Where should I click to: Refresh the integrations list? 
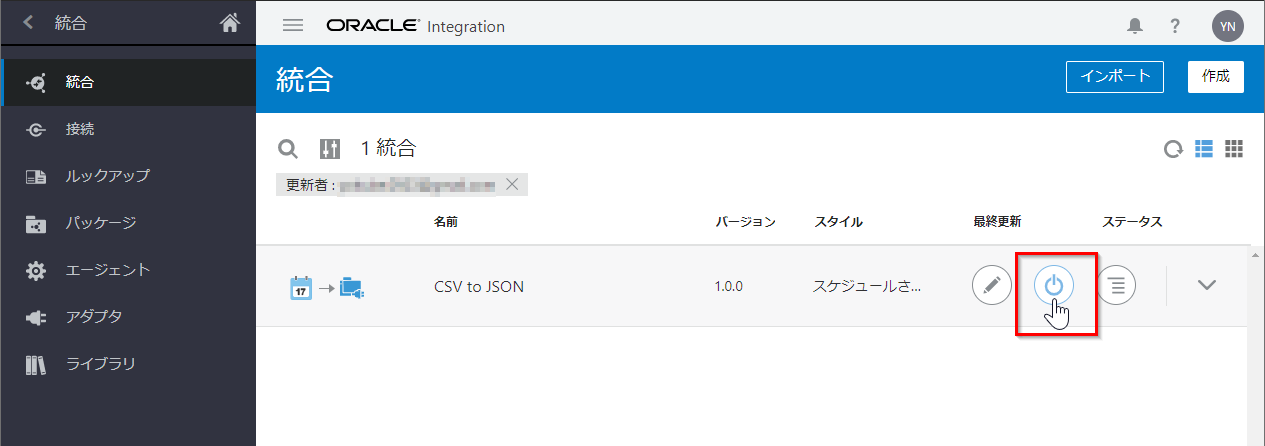click(1172, 149)
